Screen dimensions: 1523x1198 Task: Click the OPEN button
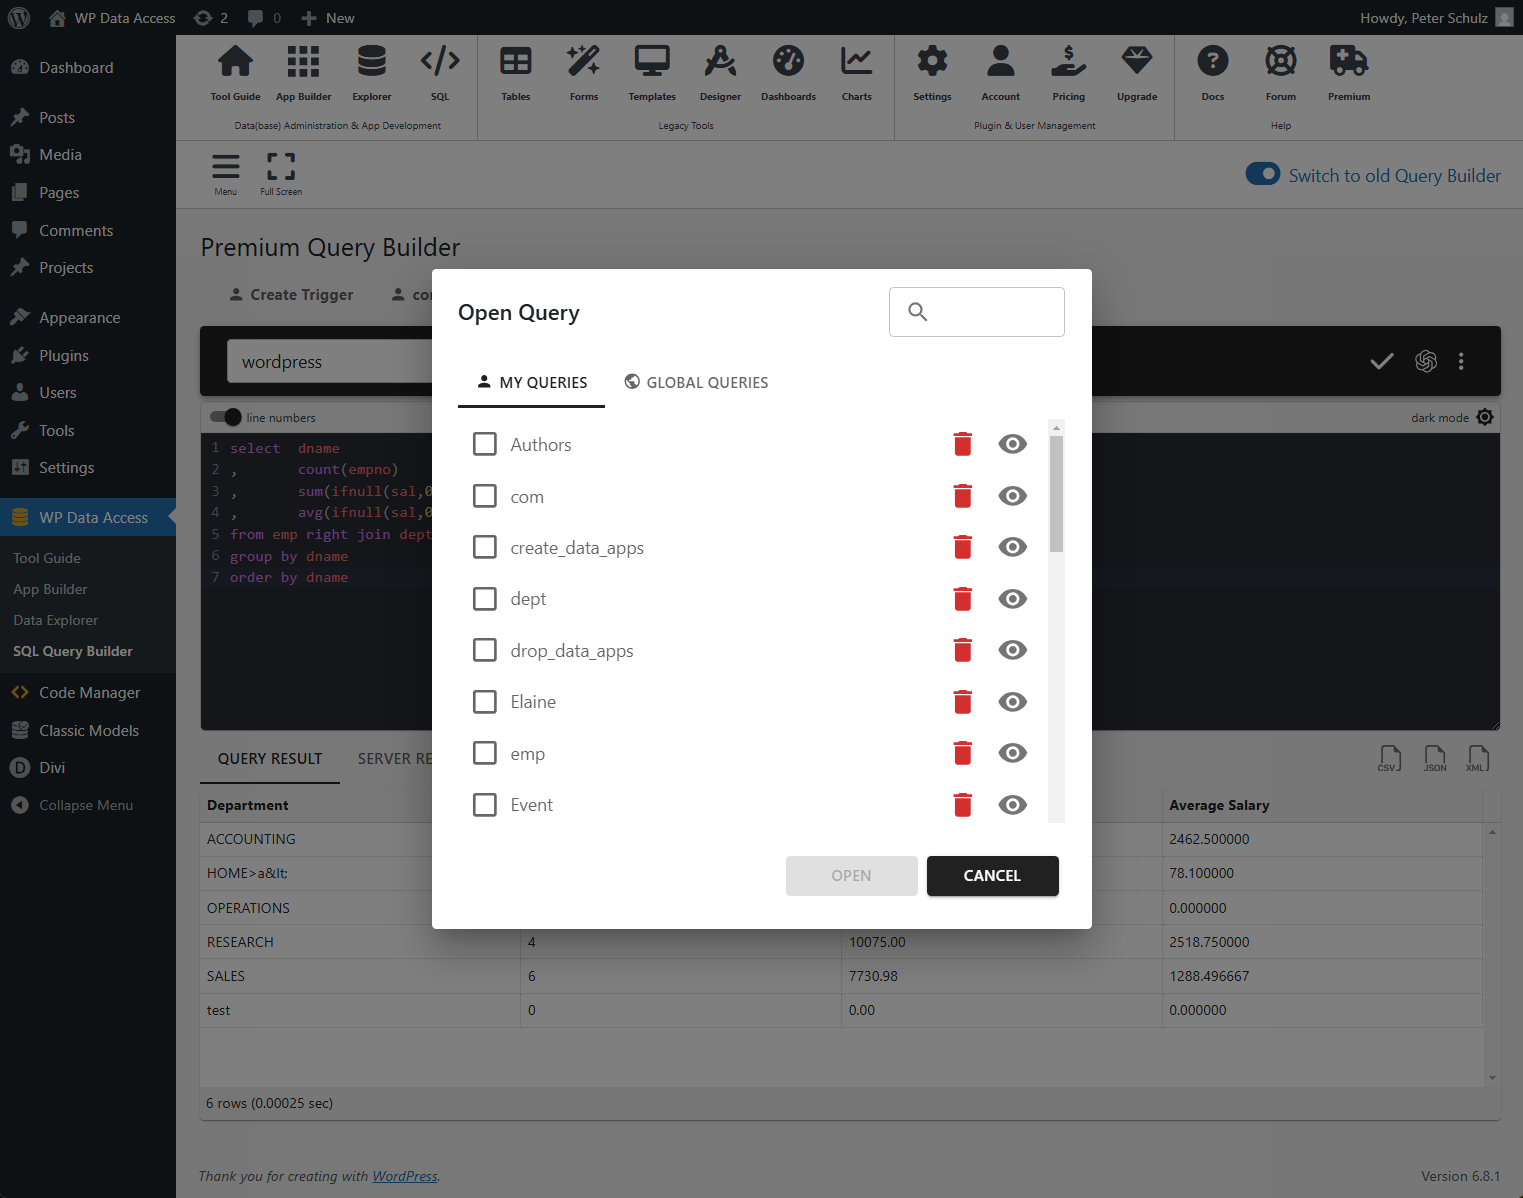852,876
